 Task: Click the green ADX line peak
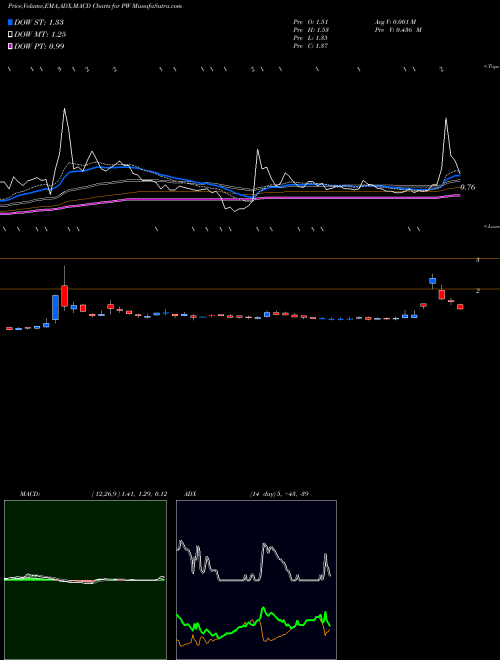263,608
